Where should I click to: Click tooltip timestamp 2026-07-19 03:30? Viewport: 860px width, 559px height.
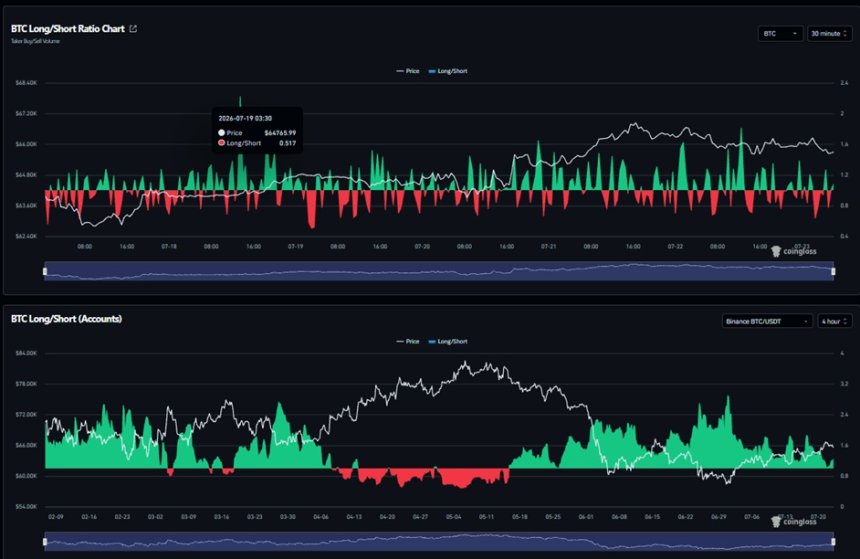245,118
